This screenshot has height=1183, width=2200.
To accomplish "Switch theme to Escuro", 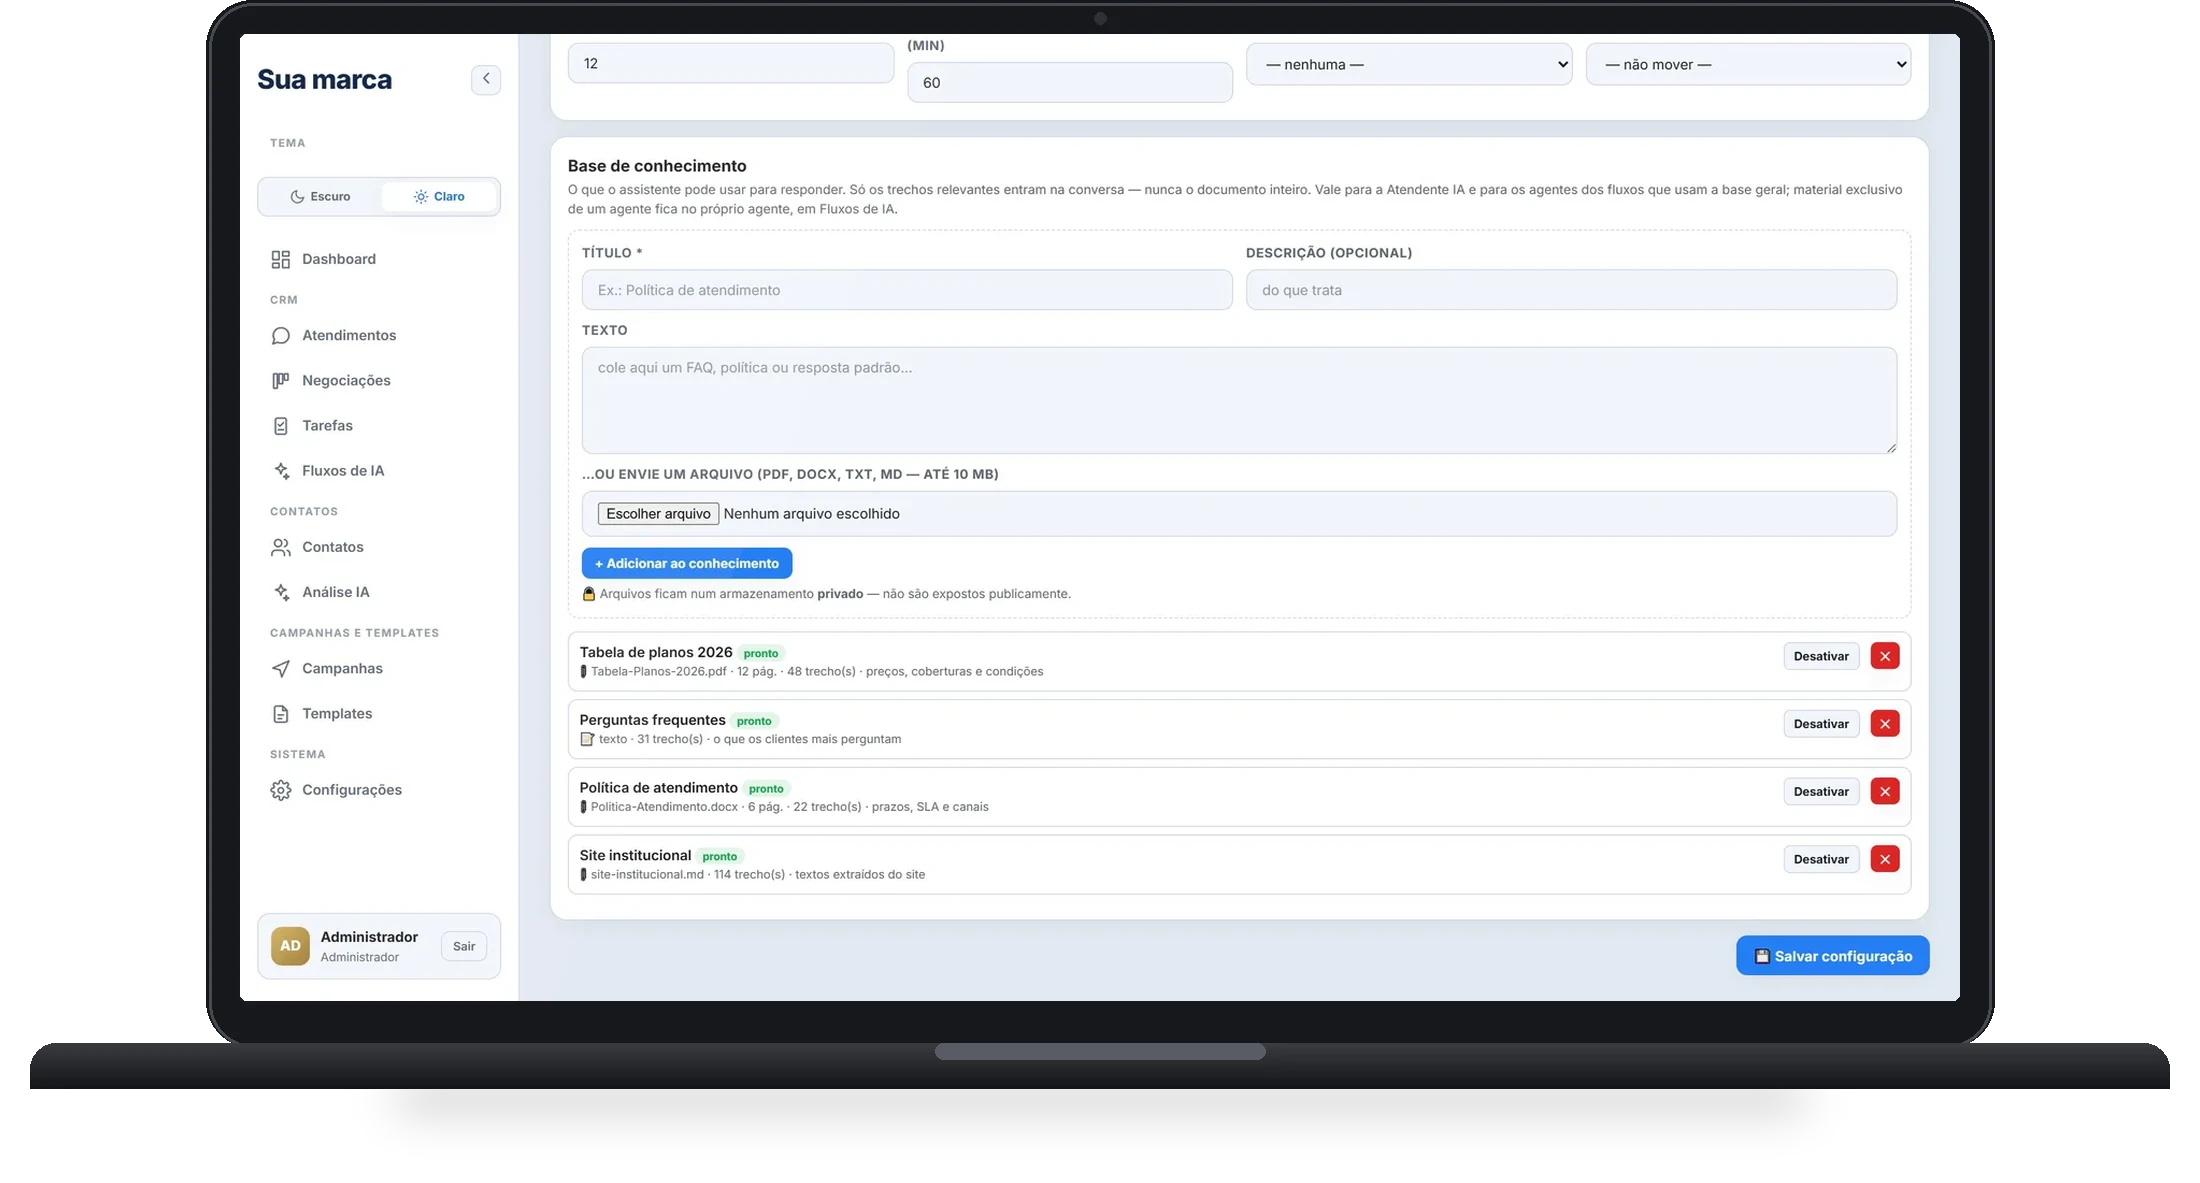I will 320,196.
